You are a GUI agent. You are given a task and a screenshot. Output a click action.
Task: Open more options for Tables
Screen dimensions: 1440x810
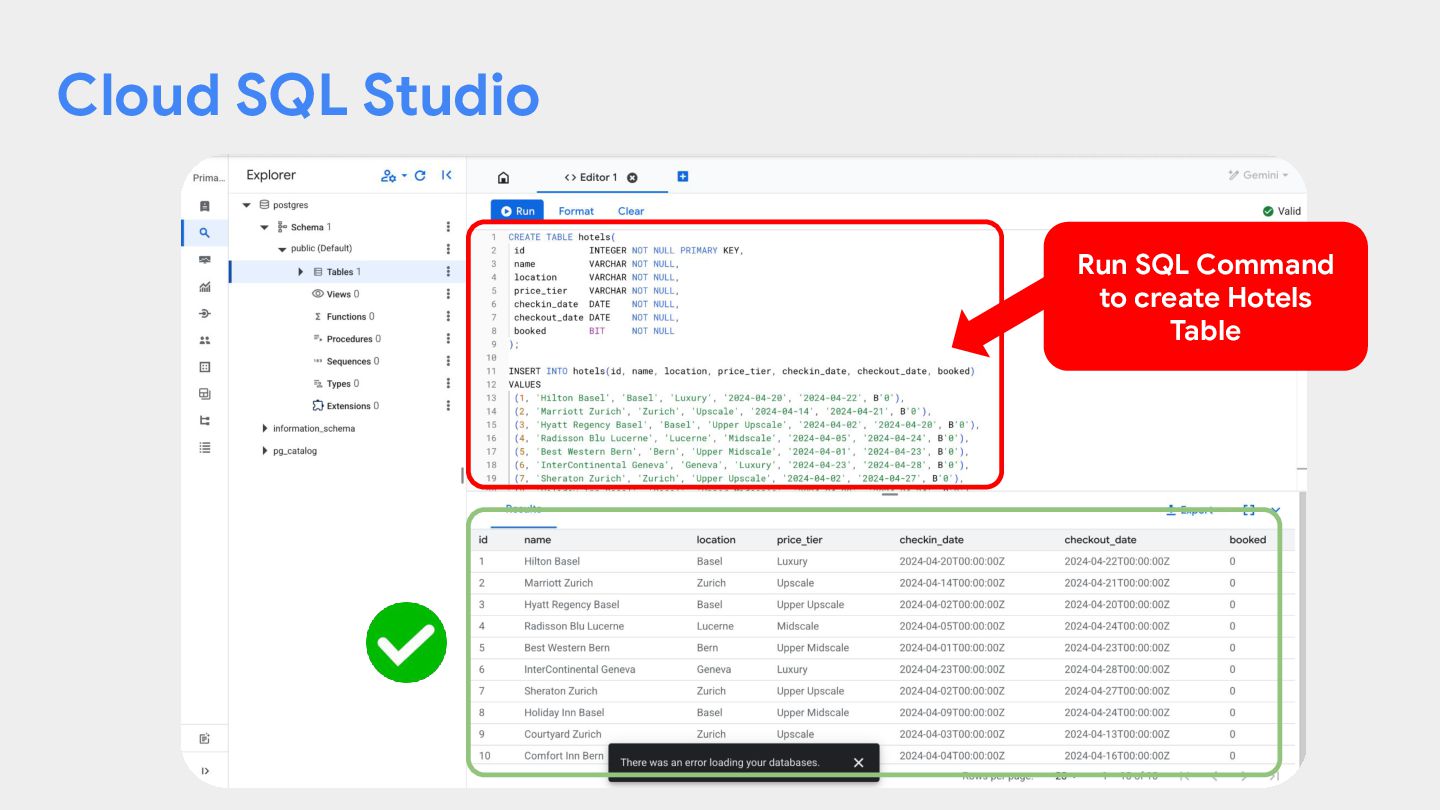(x=448, y=272)
